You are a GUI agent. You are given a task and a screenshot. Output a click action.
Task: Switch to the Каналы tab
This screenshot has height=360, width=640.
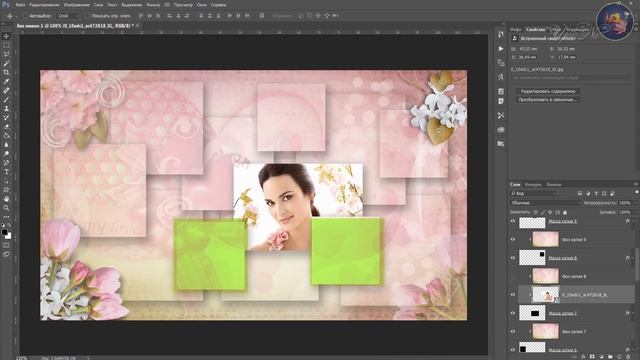pos(554,184)
